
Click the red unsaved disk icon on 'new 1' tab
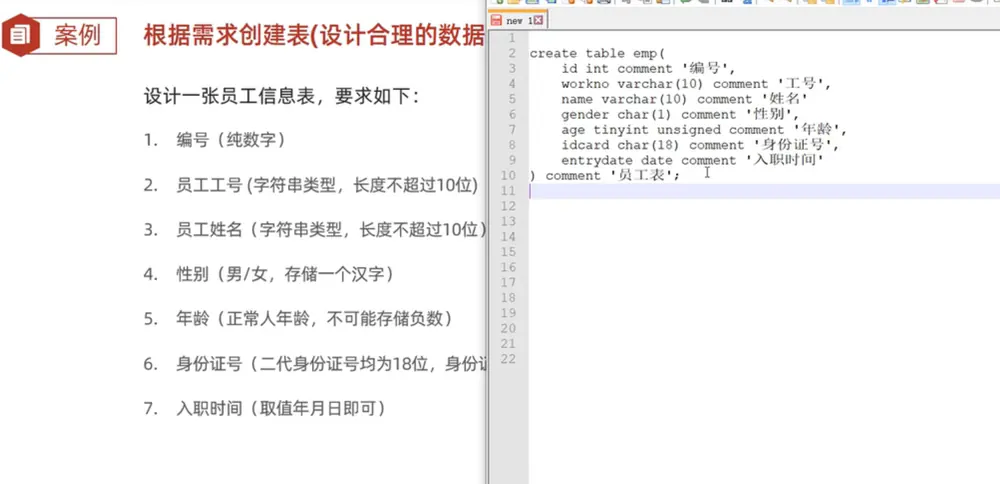(496, 20)
